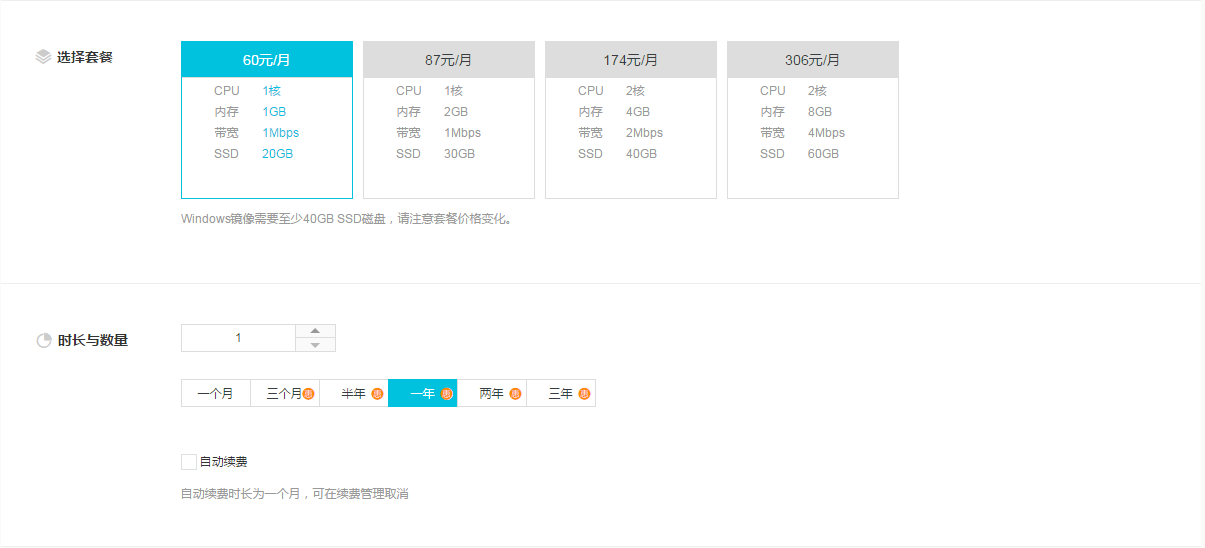Select the 三个月 duration option
1205x548 pixels.
tap(285, 394)
